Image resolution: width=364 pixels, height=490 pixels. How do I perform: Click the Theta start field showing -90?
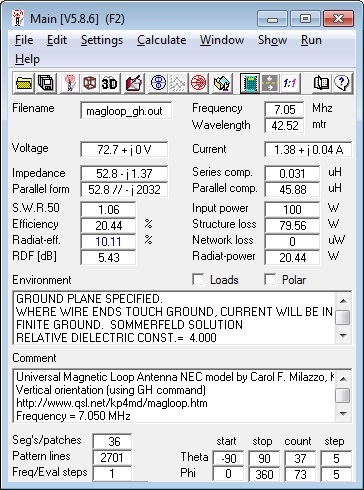[228, 458]
